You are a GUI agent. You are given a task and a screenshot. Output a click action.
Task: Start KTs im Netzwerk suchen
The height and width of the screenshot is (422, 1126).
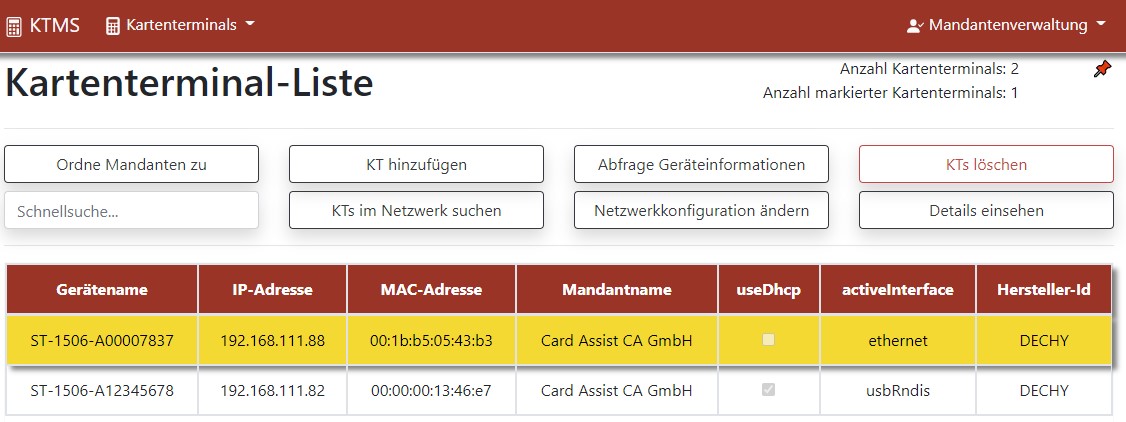tap(417, 210)
